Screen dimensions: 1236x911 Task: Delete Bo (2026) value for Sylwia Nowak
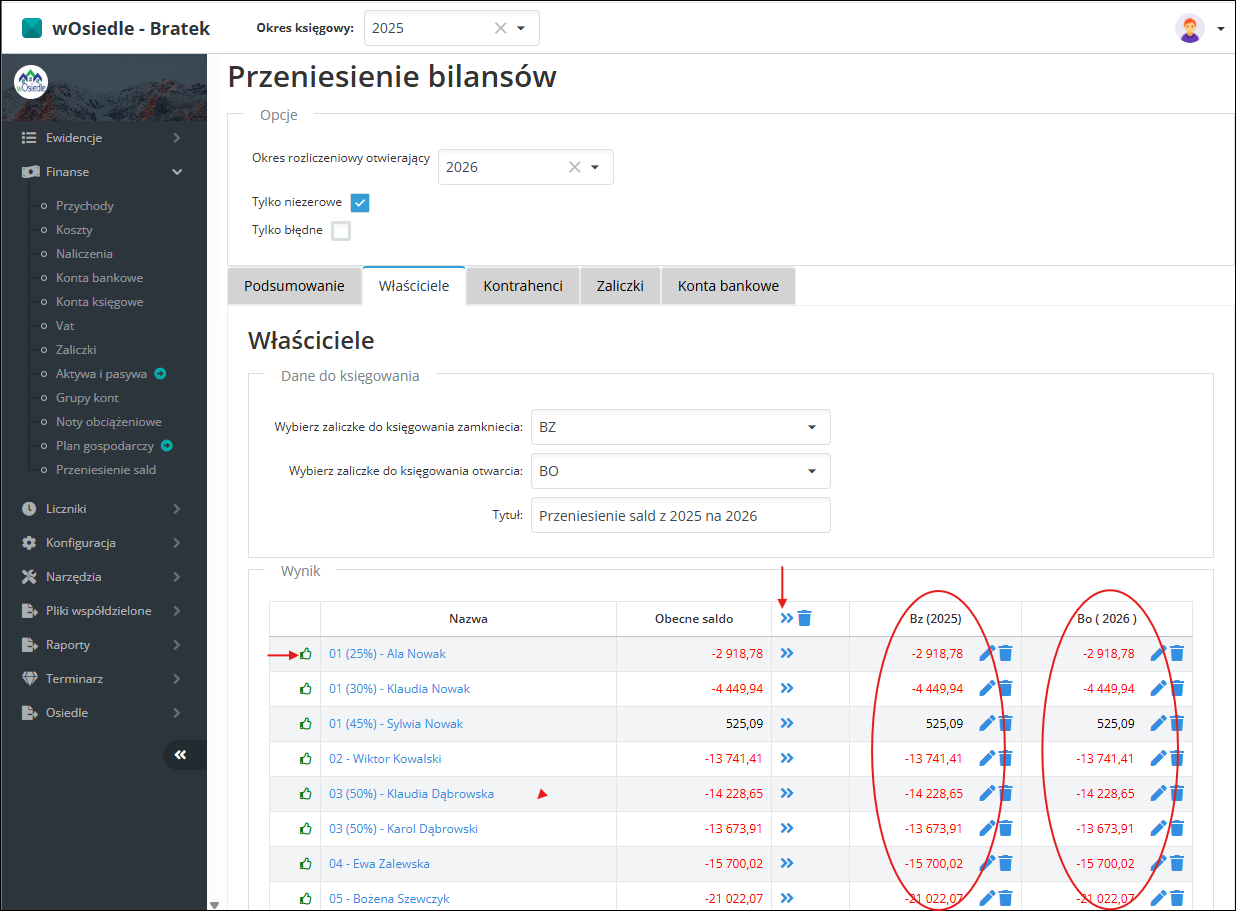pyautogui.click(x=1177, y=723)
